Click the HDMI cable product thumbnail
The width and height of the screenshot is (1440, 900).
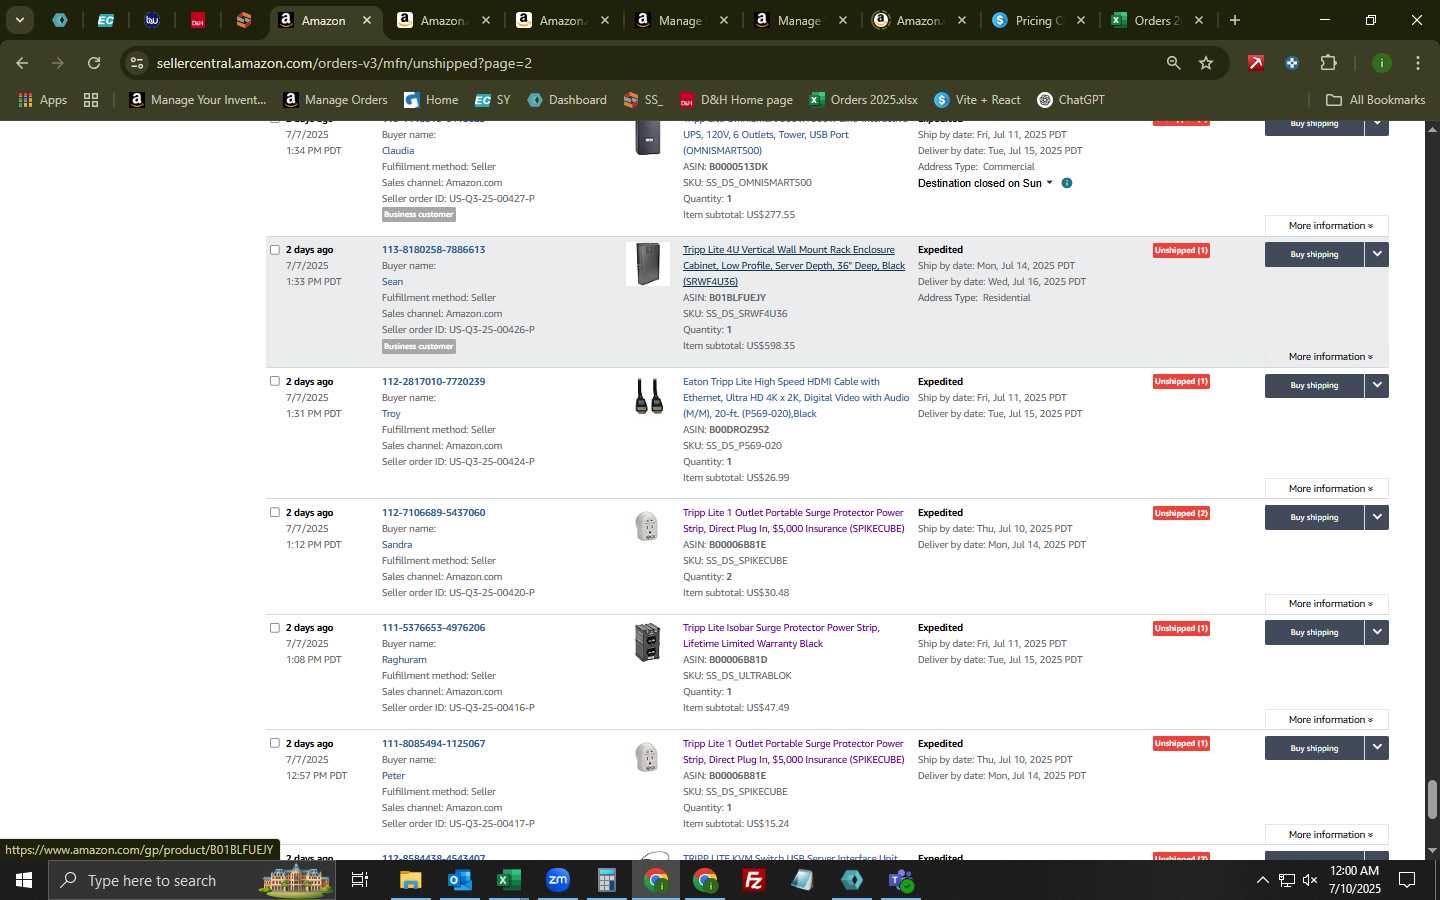click(x=648, y=396)
